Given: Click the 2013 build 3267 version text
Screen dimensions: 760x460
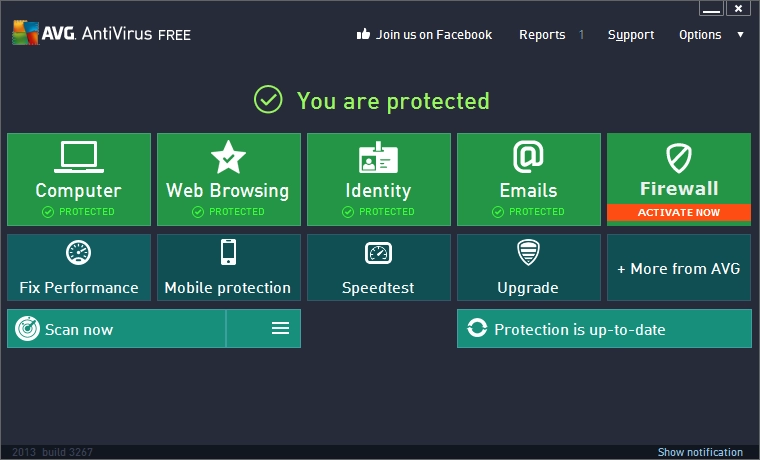Looking at the screenshot, I should coord(52,452).
